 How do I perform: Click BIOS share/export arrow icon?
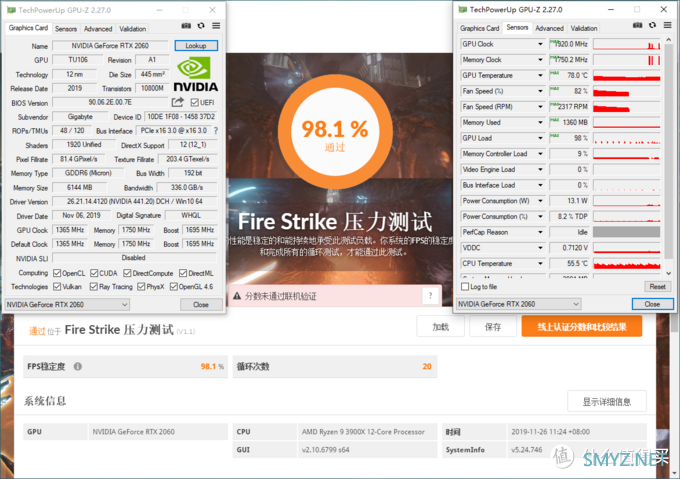[x=178, y=102]
